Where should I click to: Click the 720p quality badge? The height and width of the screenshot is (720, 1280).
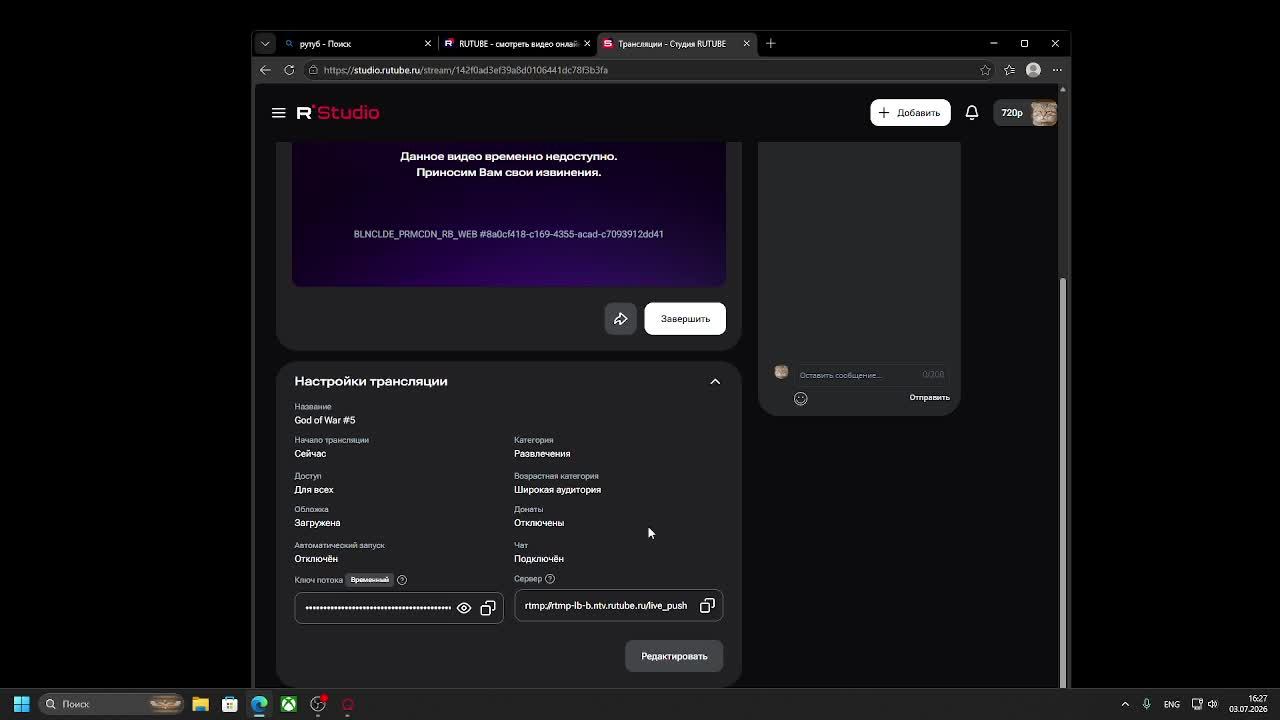[x=1012, y=113]
